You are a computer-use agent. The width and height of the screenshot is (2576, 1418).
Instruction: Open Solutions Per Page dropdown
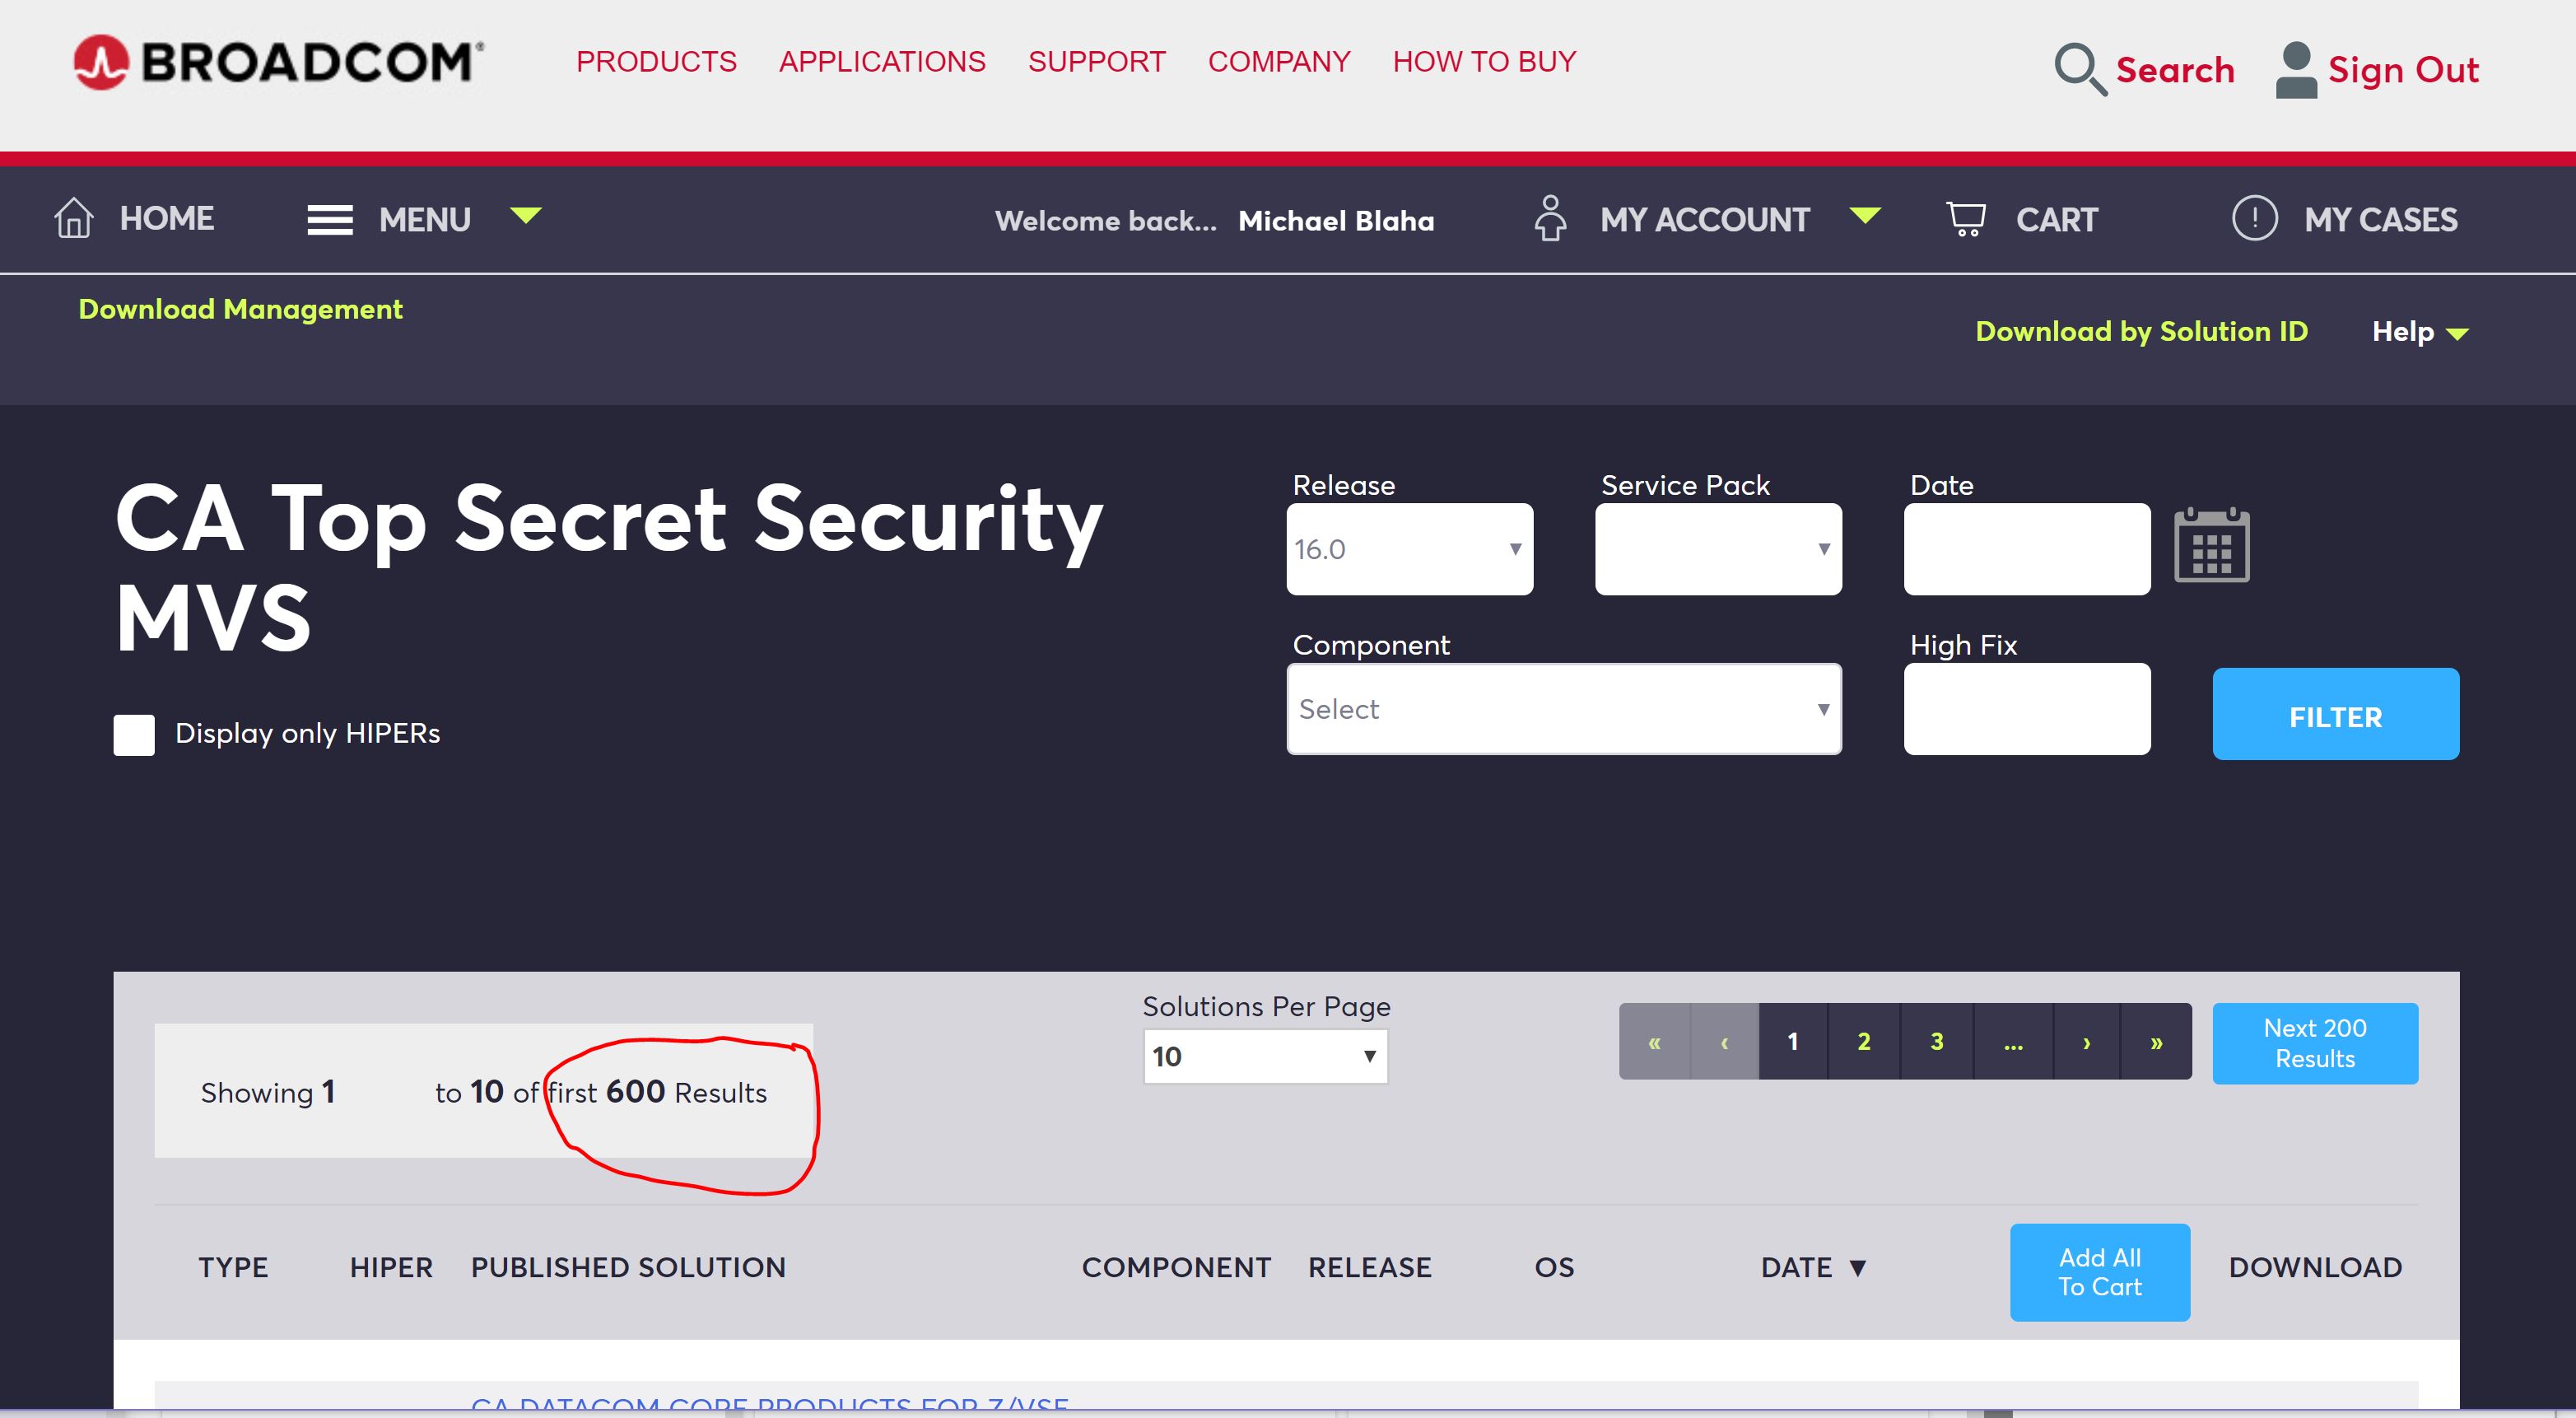click(x=1264, y=1057)
